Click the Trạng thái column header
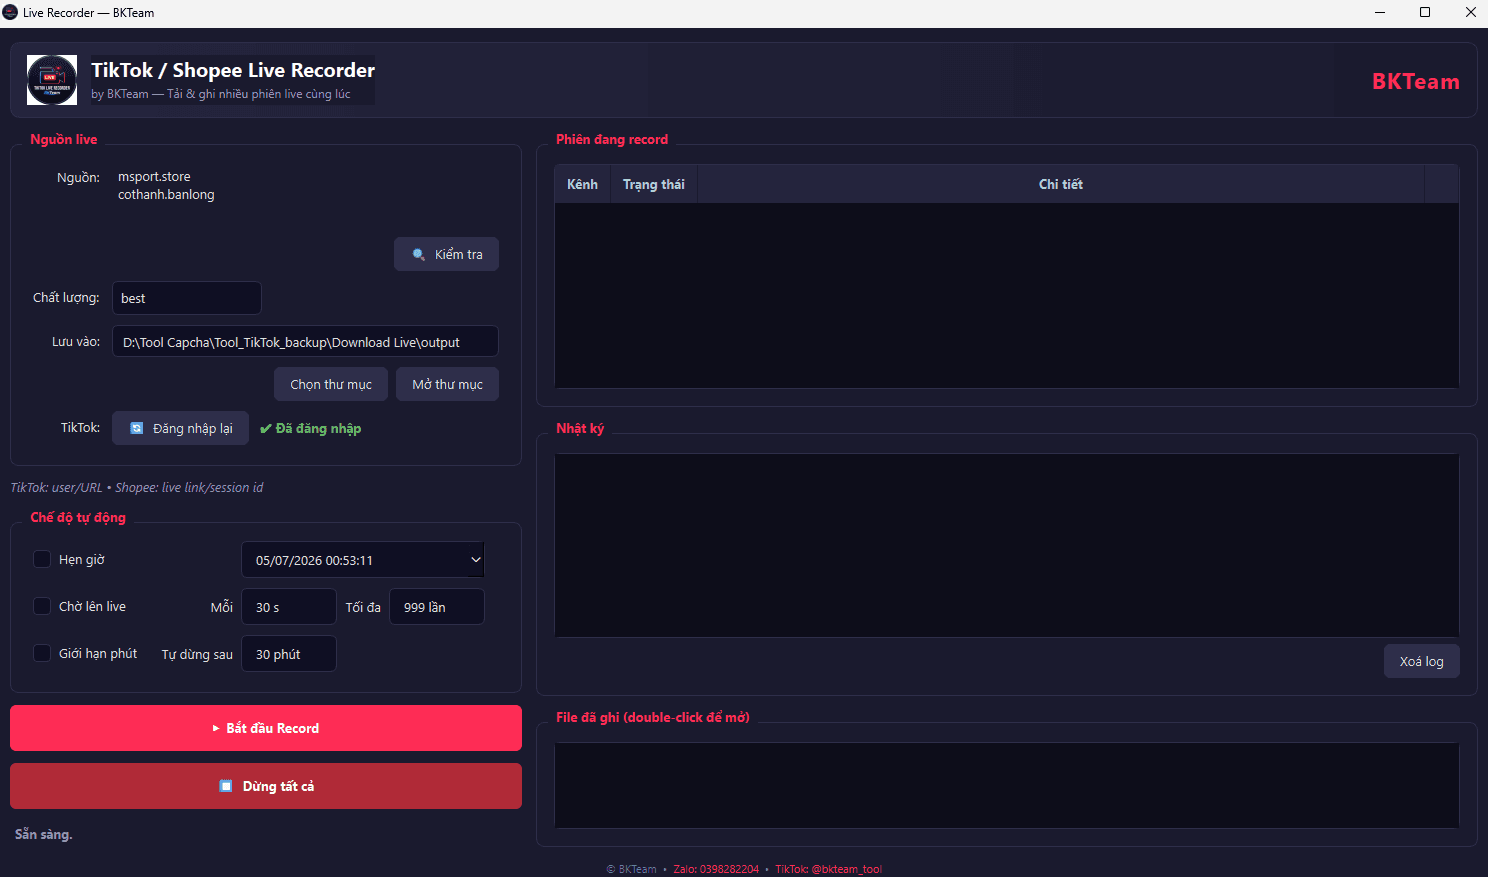This screenshot has width=1488, height=877. point(654,184)
